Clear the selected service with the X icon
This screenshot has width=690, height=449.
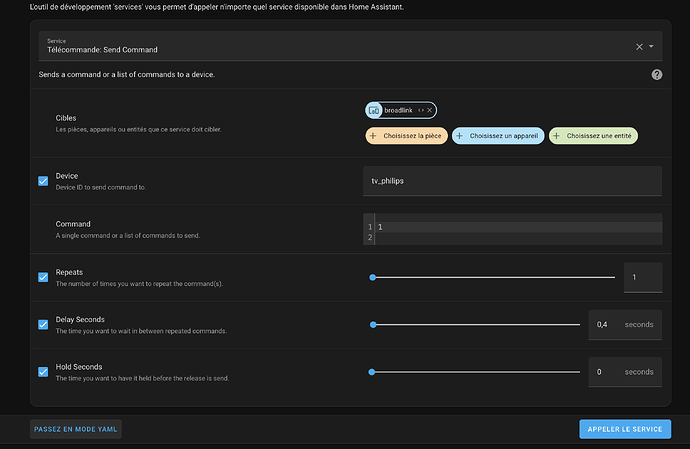[639, 47]
